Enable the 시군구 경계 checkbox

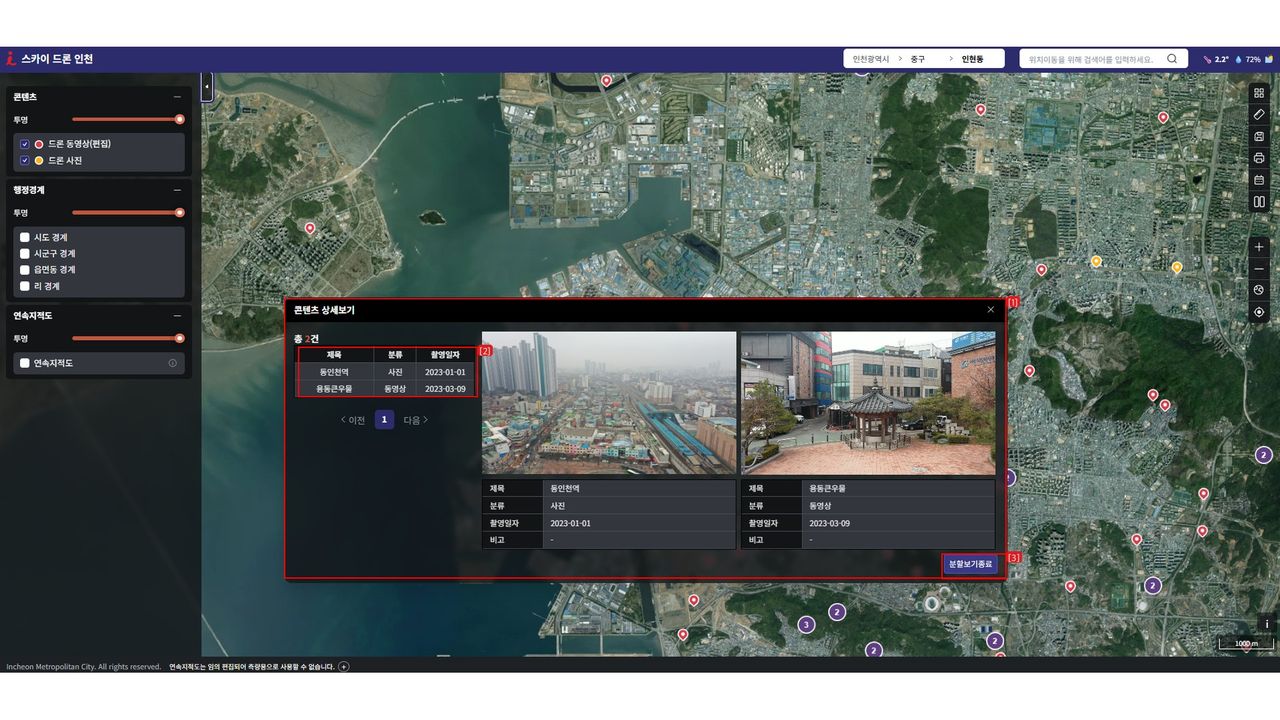(25, 254)
